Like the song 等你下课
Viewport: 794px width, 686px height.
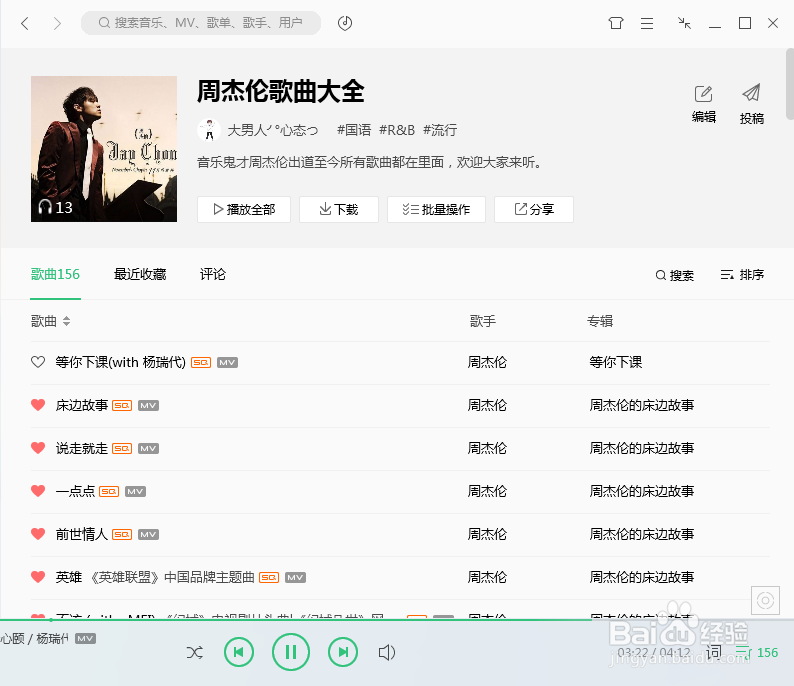38,362
